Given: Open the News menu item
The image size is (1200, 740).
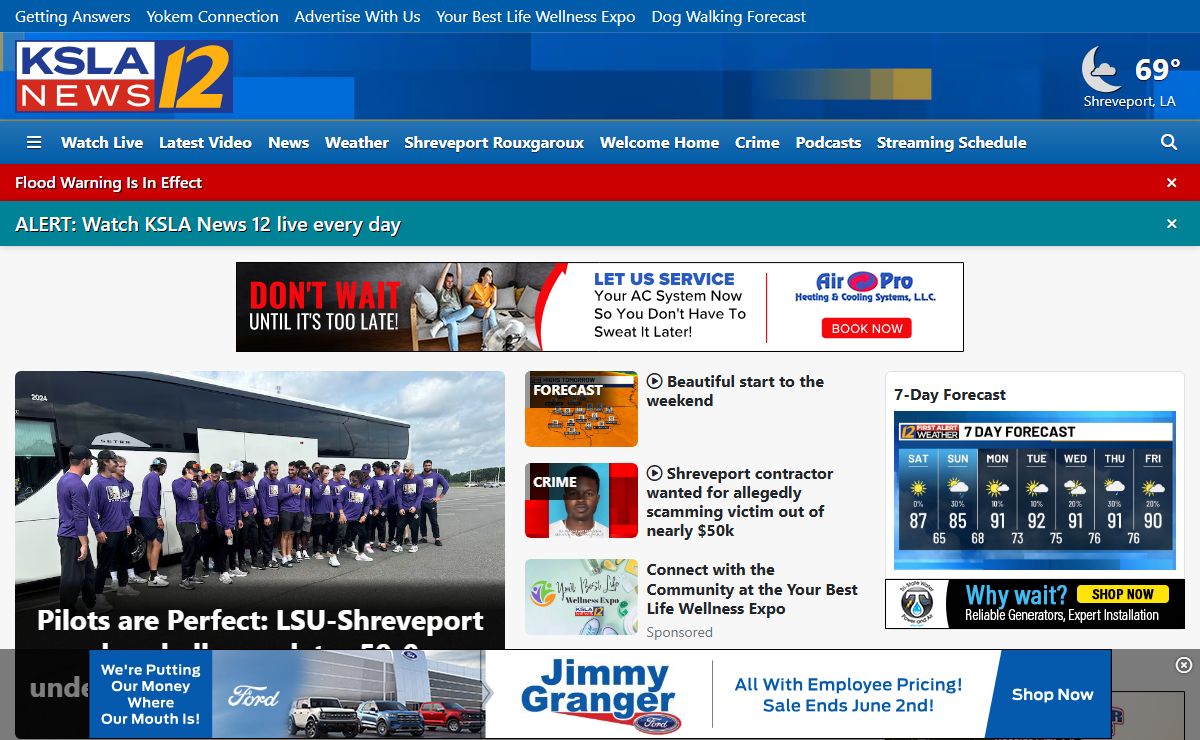Looking at the screenshot, I should (x=288, y=142).
